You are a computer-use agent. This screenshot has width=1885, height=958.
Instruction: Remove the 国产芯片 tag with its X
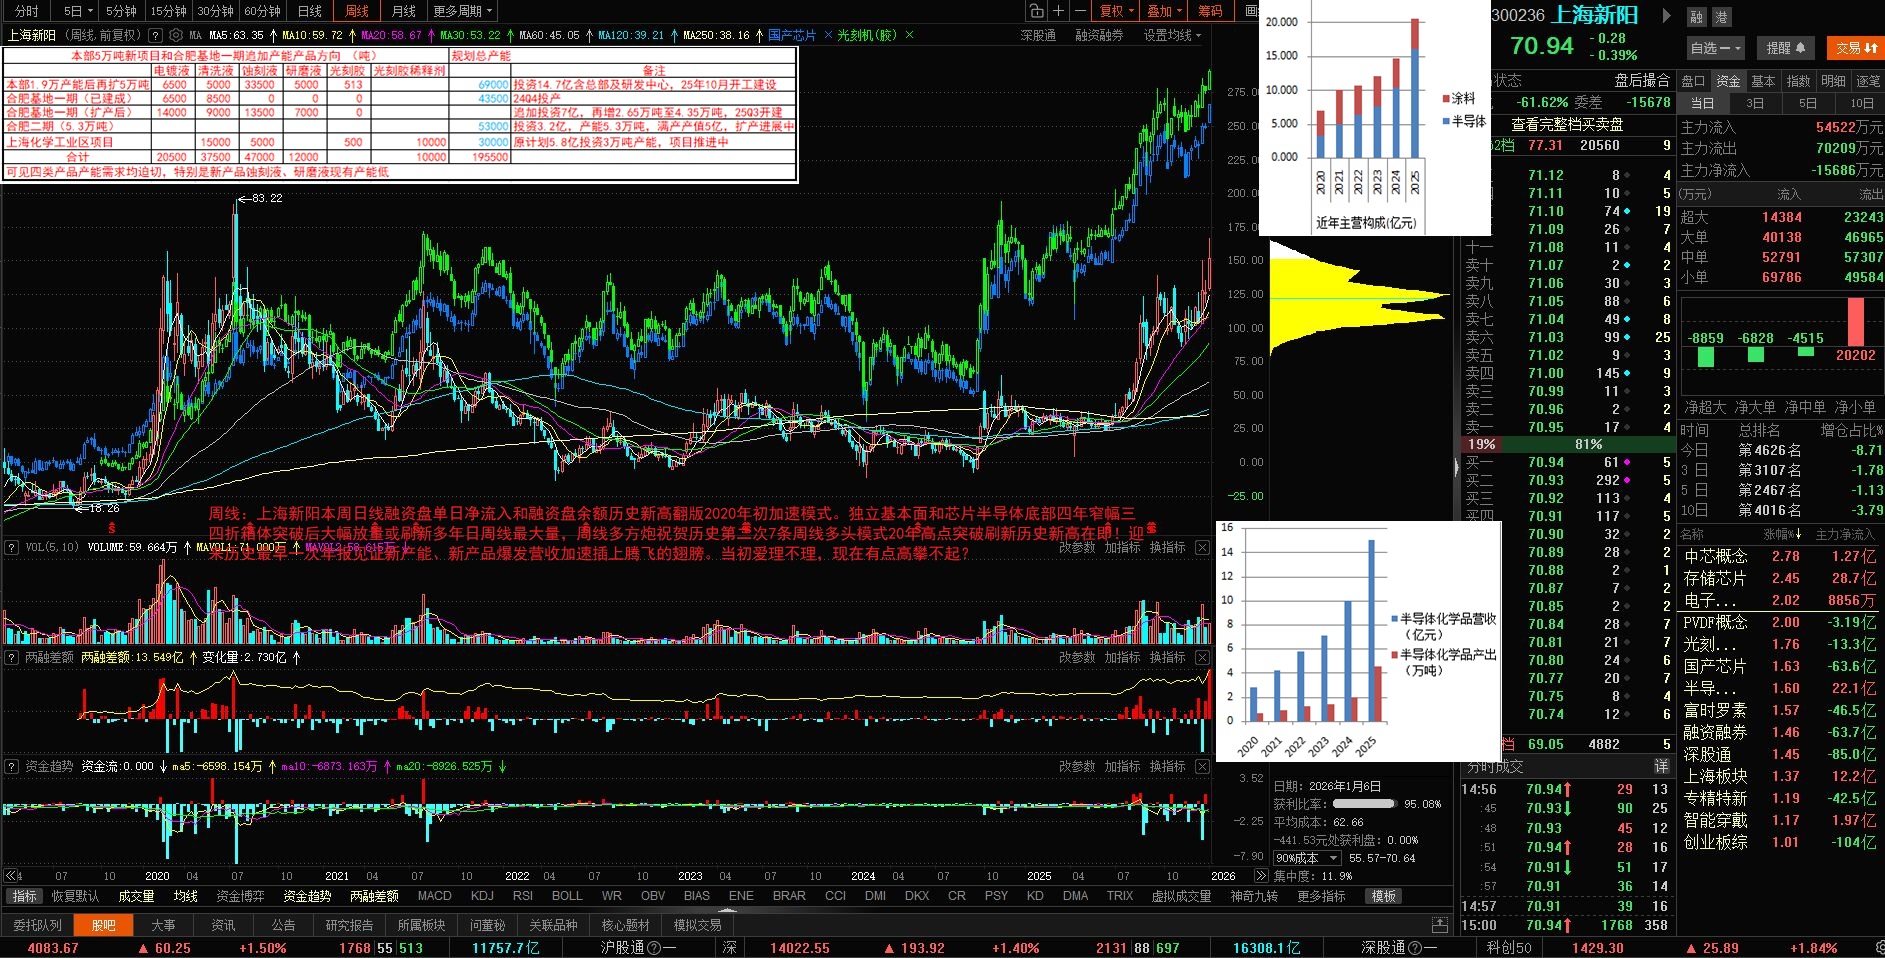(x=828, y=35)
